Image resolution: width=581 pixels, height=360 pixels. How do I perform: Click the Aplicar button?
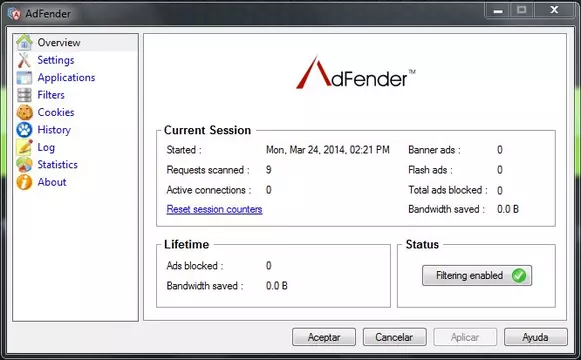coord(465,337)
